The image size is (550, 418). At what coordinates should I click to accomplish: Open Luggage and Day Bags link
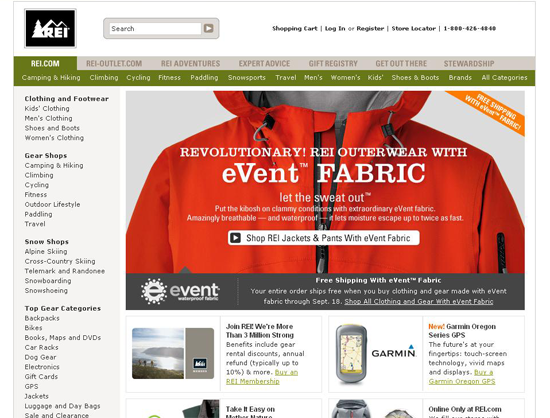[x=62, y=406]
